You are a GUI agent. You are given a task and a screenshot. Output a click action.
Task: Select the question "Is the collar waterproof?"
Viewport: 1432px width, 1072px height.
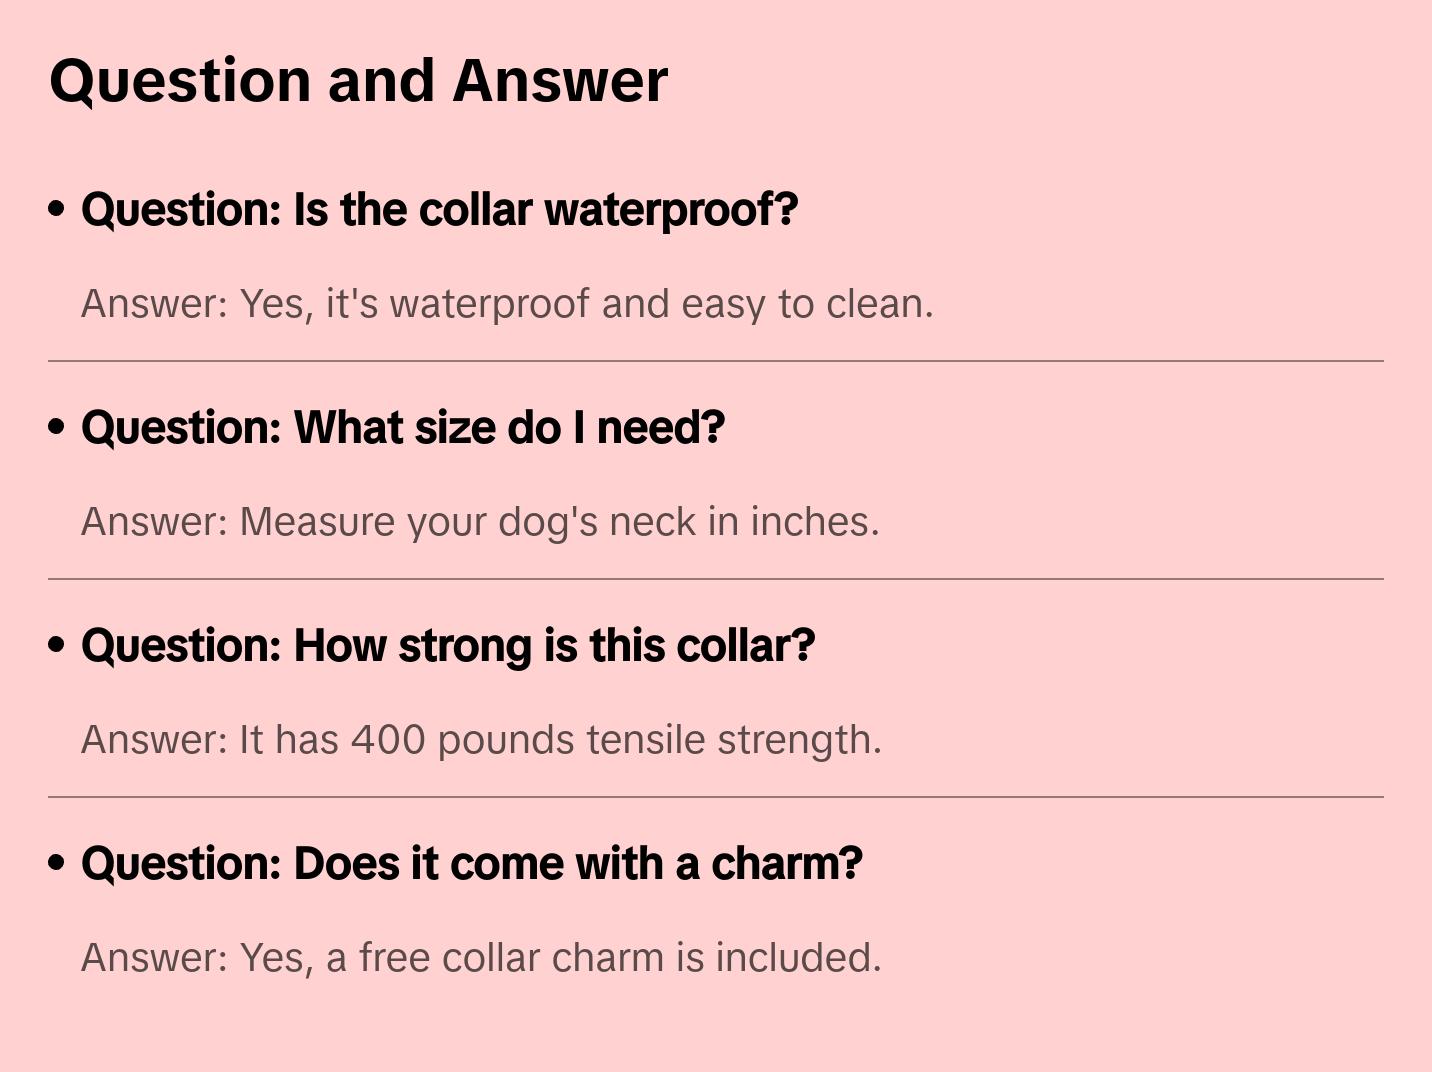(439, 210)
